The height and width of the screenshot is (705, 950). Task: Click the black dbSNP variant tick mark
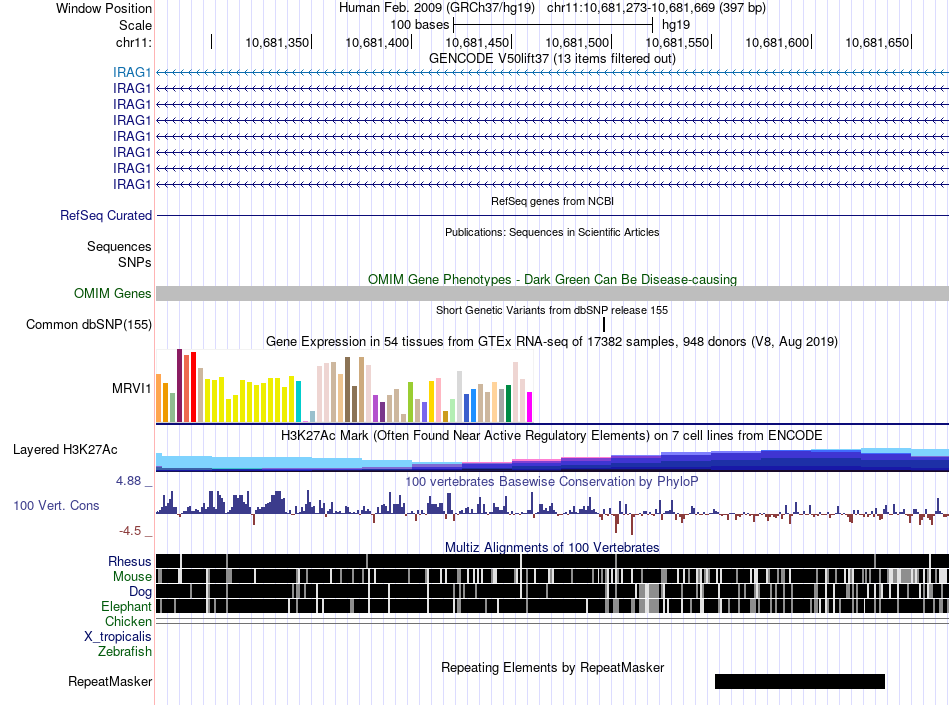pyautogui.click(x=604, y=325)
